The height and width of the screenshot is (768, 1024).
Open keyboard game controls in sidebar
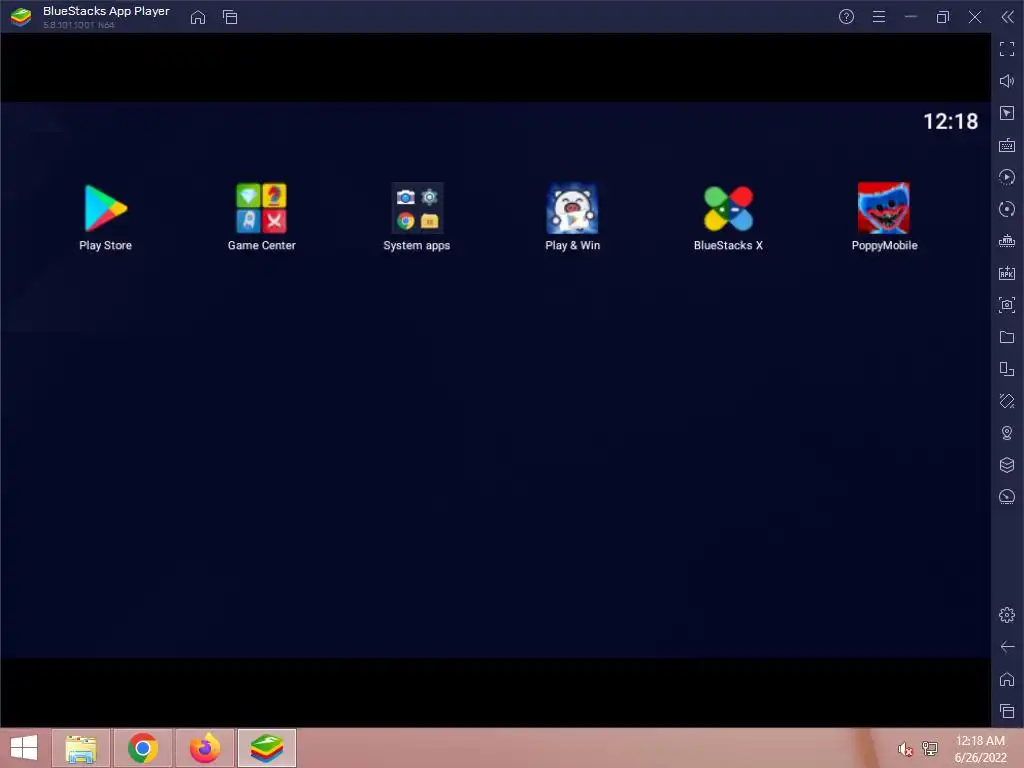point(1007,145)
